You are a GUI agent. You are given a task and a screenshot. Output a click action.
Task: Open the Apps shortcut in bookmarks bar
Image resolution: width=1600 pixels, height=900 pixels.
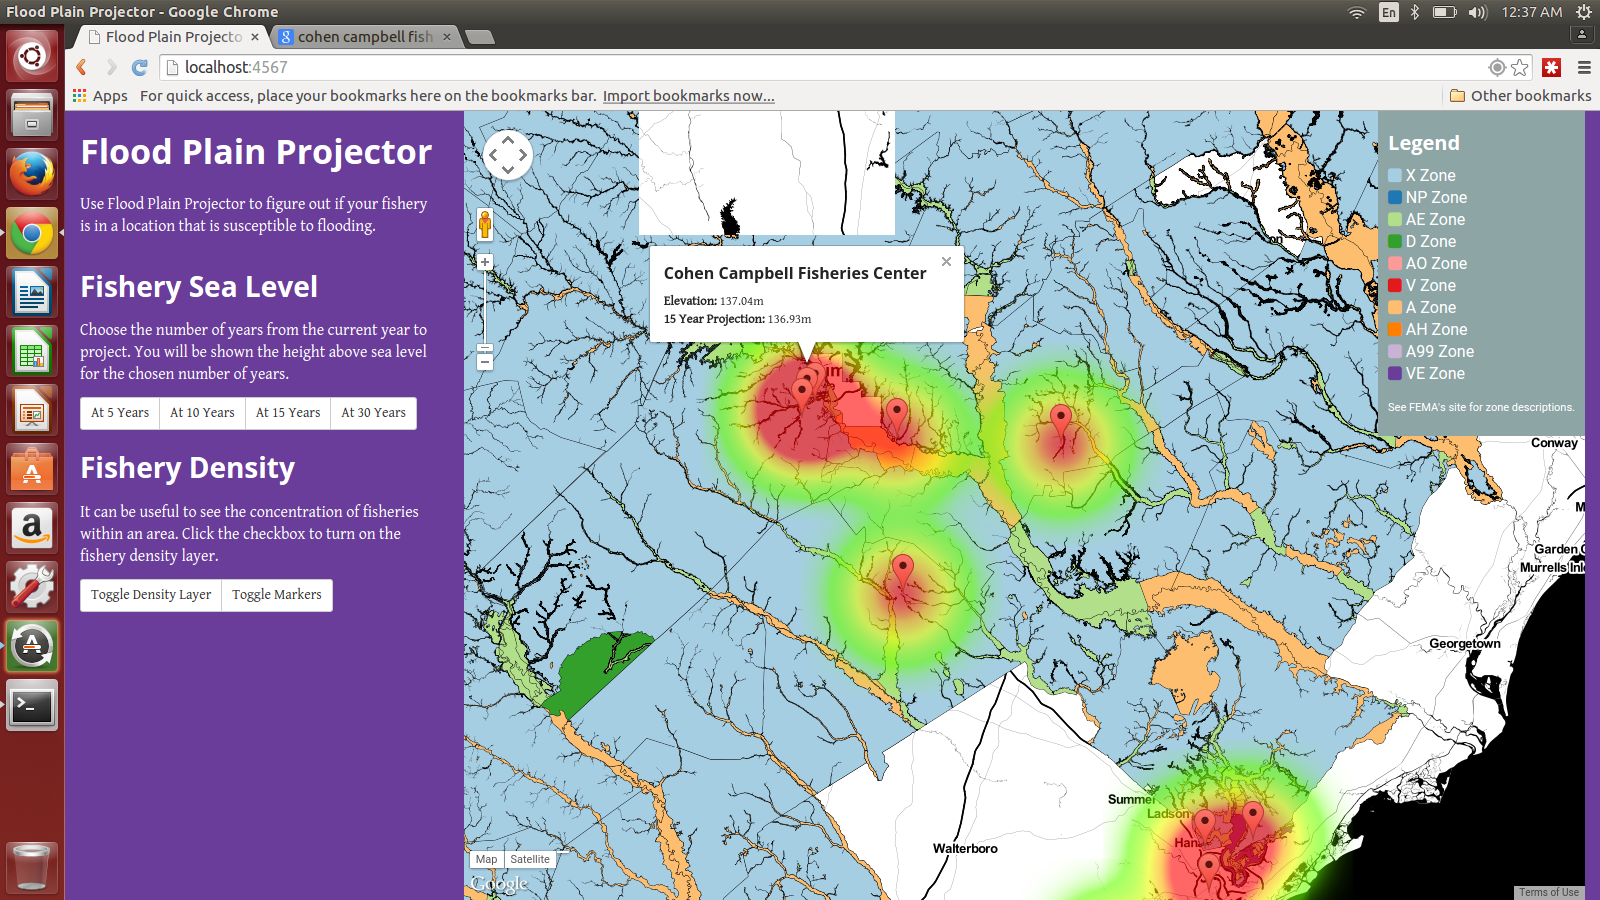100,96
